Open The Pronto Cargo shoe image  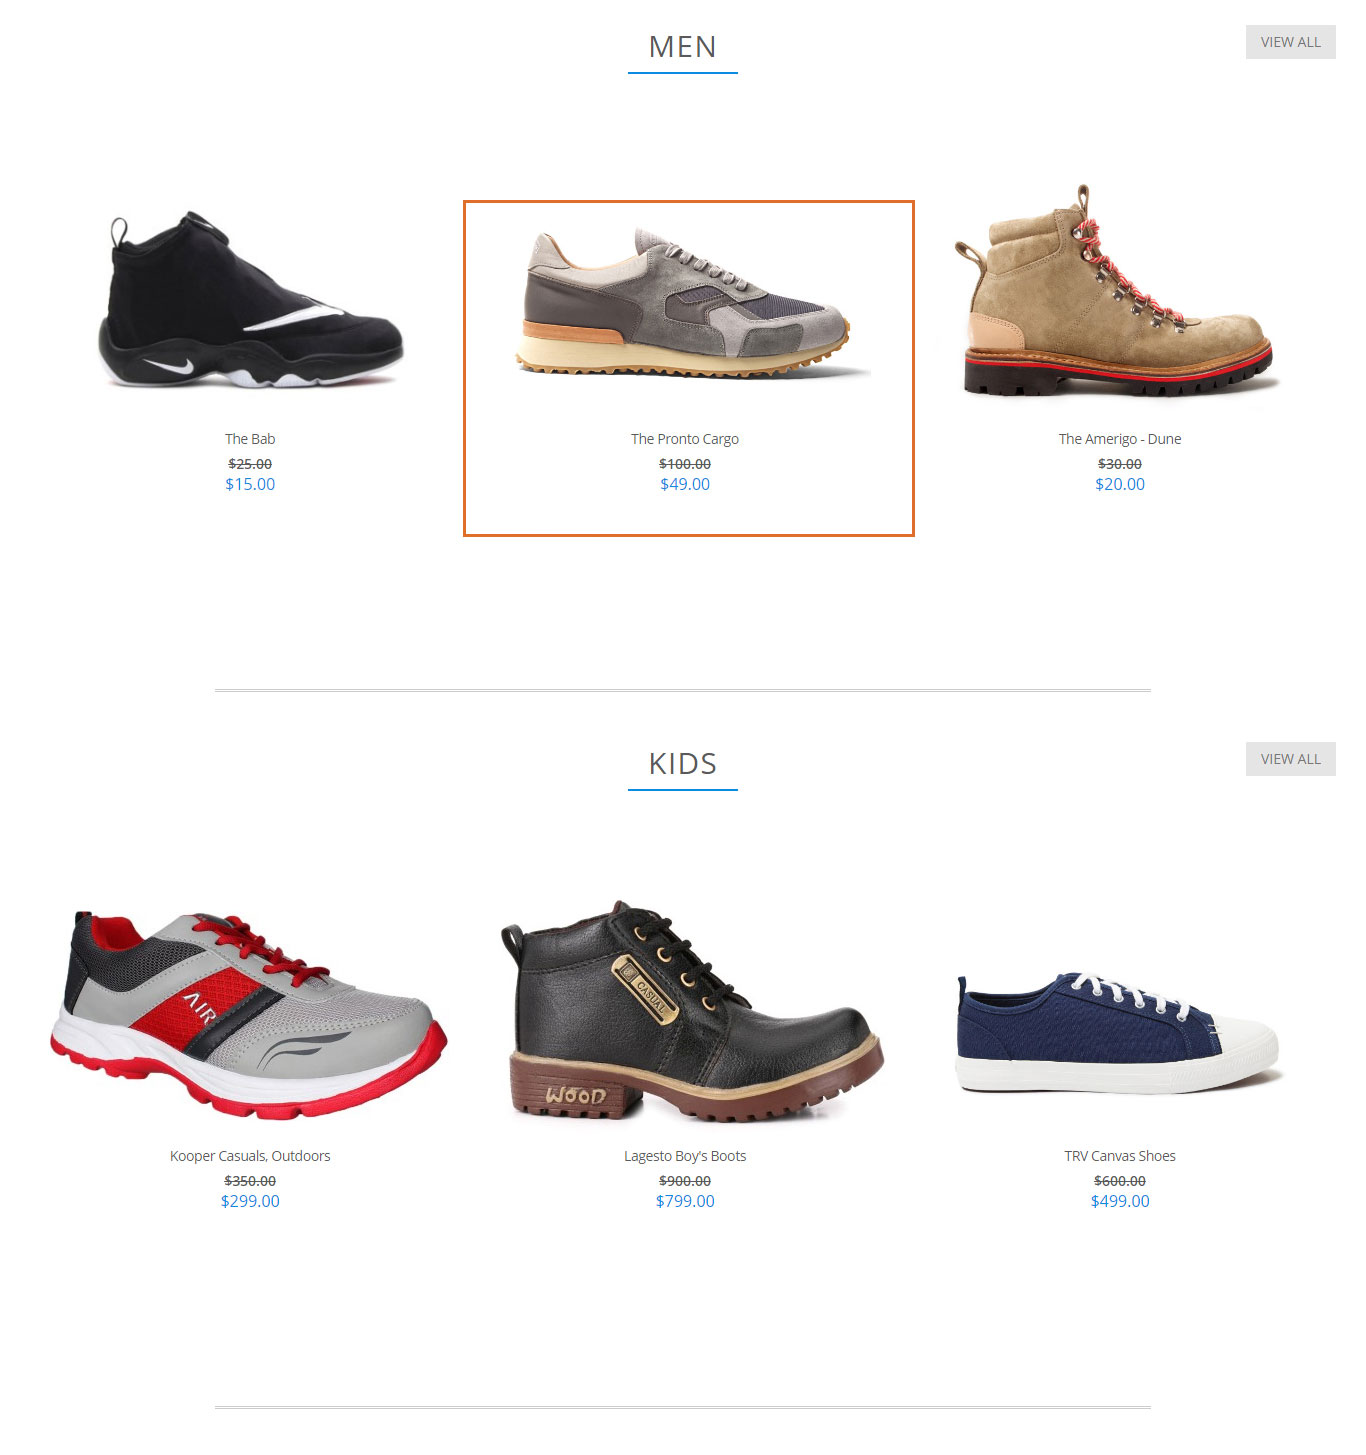[x=685, y=302]
